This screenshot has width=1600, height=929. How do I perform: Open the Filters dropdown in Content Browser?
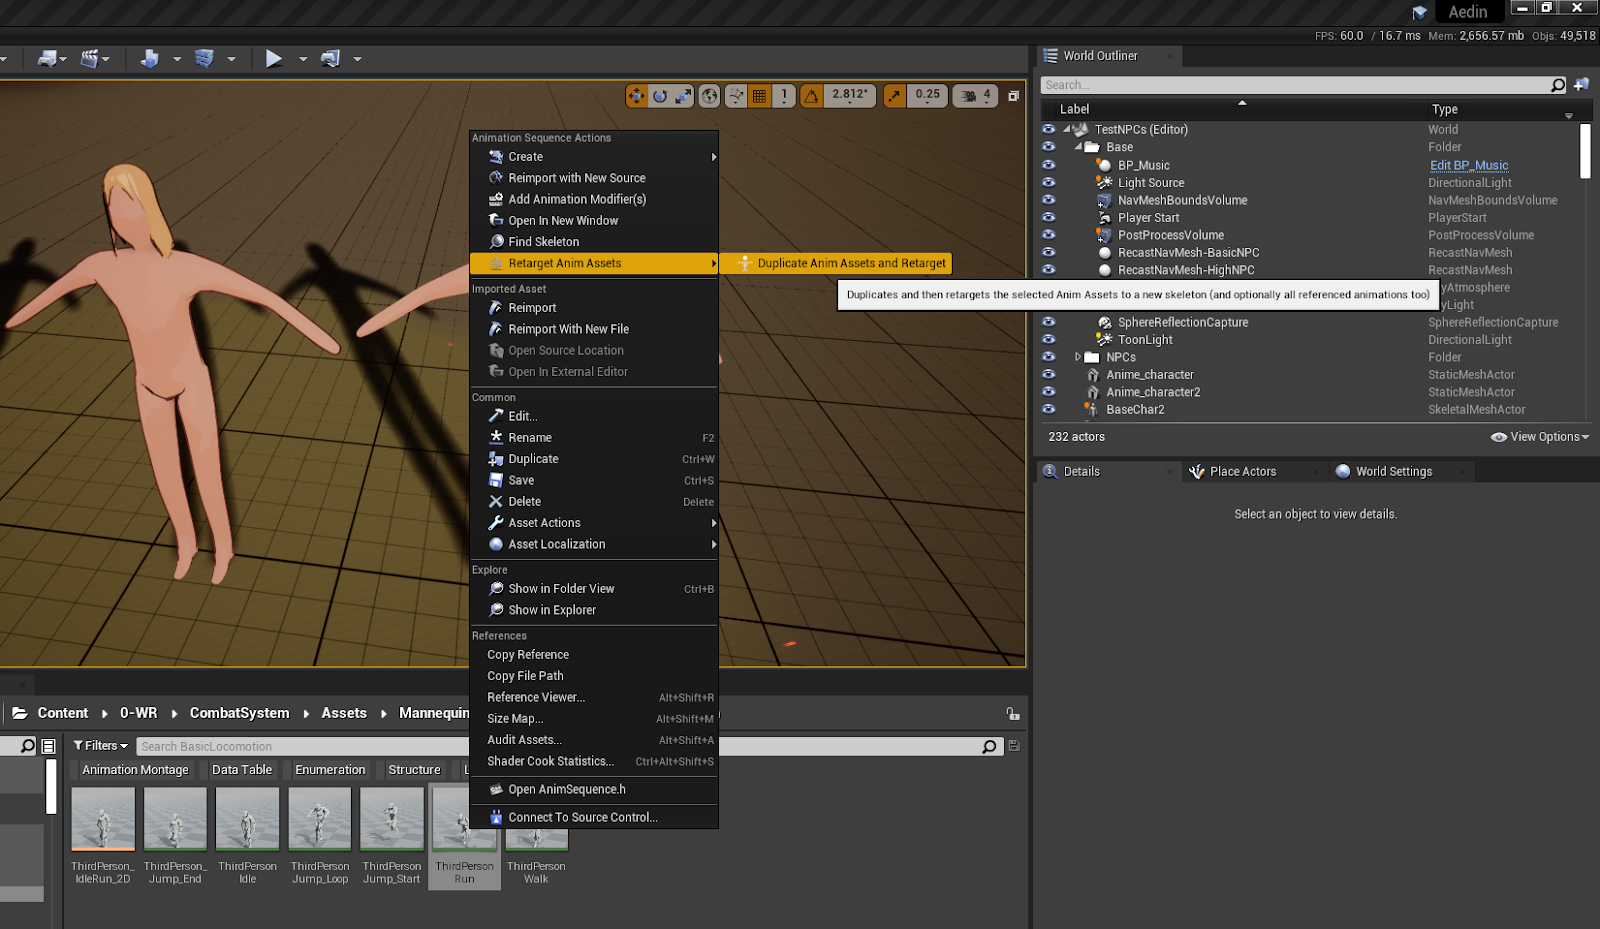click(x=101, y=746)
